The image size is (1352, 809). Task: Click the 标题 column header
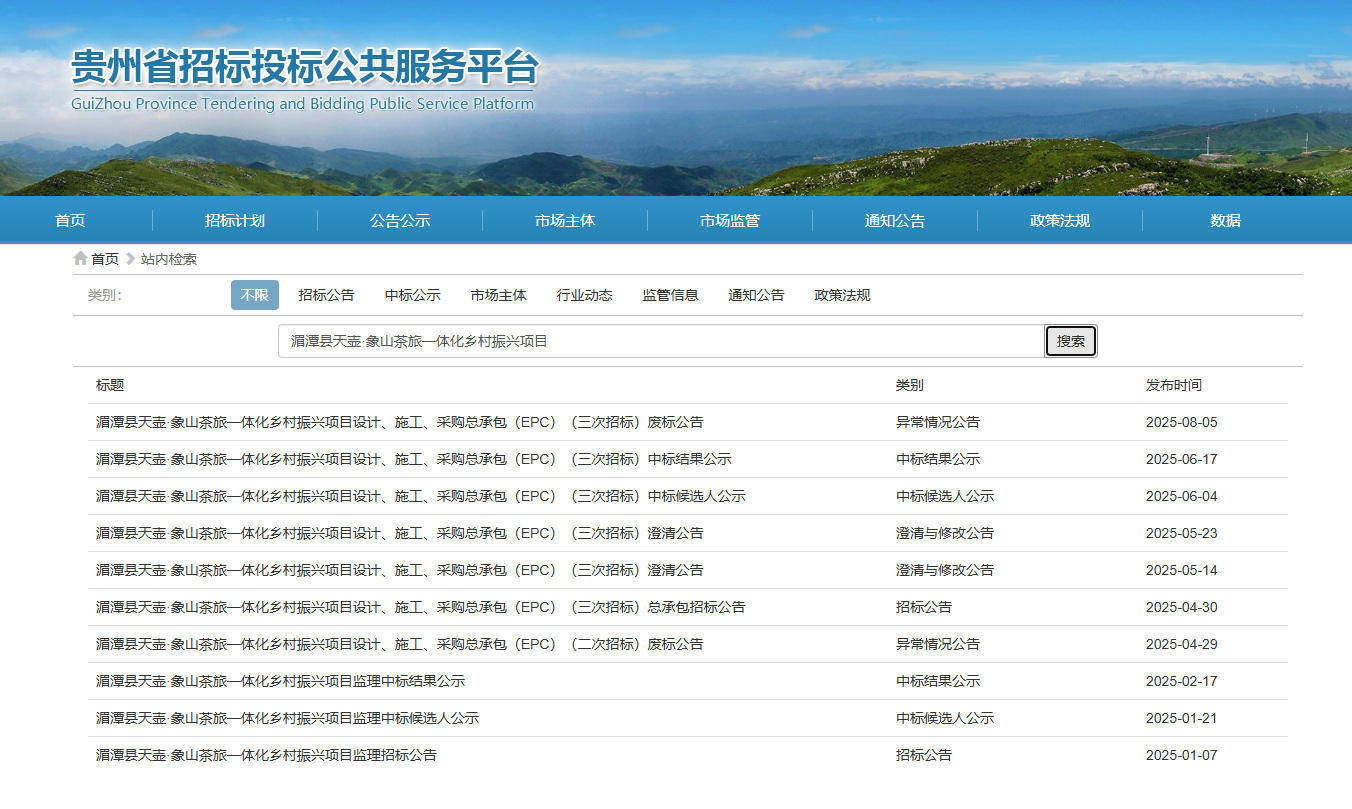point(110,385)
